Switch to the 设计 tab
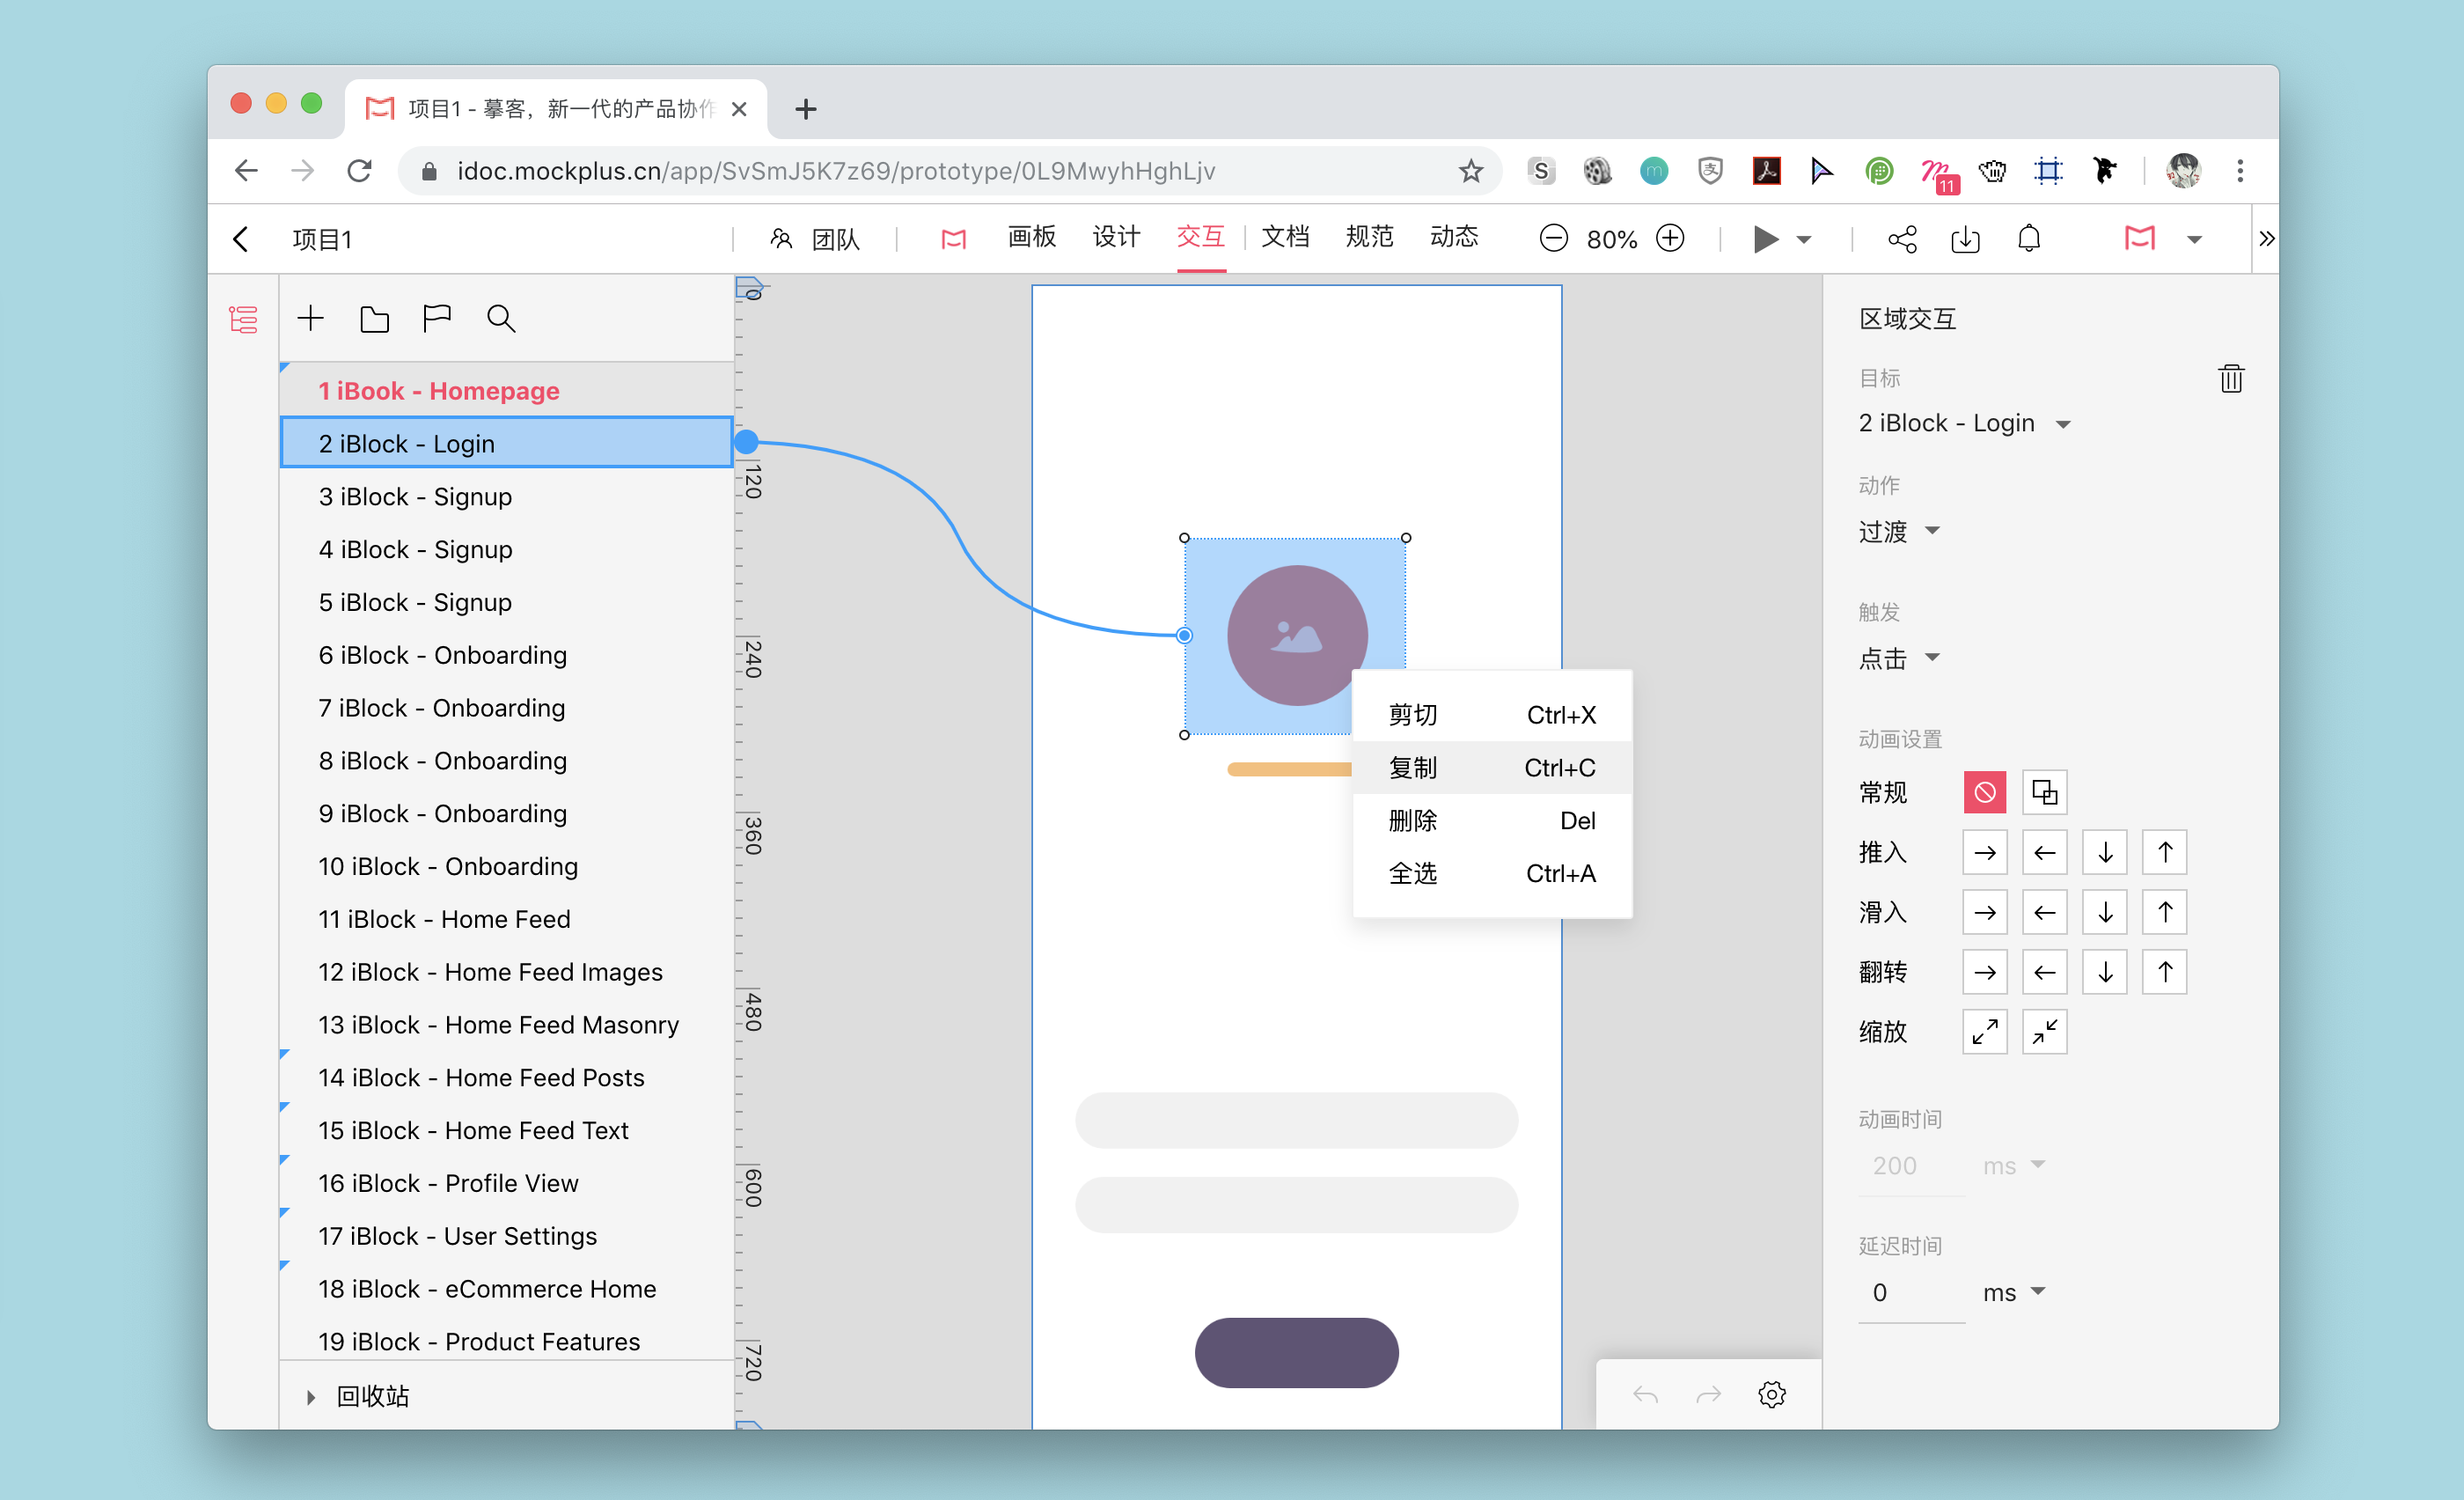Viewport: 2464px width, 1500px height. click(x=1116, y=237)
